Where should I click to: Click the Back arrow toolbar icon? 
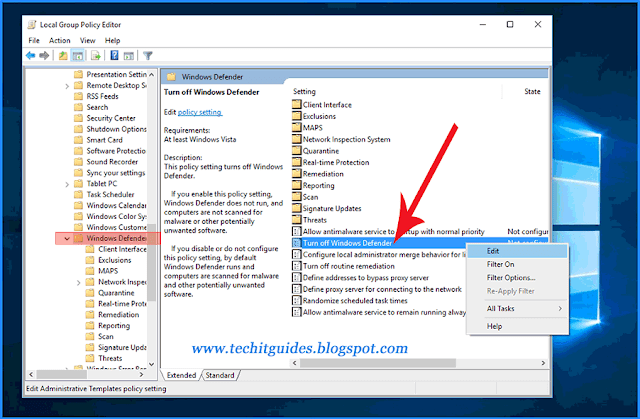tap(31, 55)
